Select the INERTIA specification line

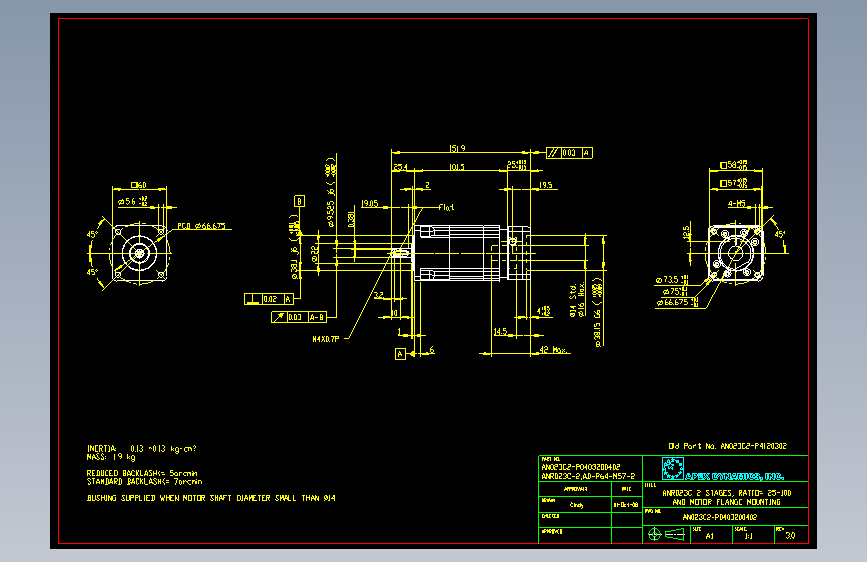[142, 449]
